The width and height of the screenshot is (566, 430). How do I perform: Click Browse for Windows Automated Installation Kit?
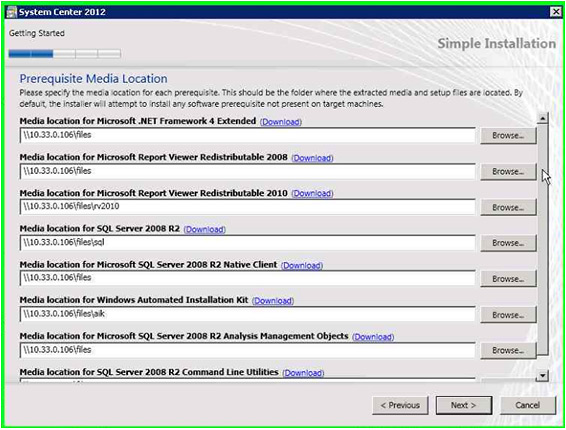tap(508, 315)
